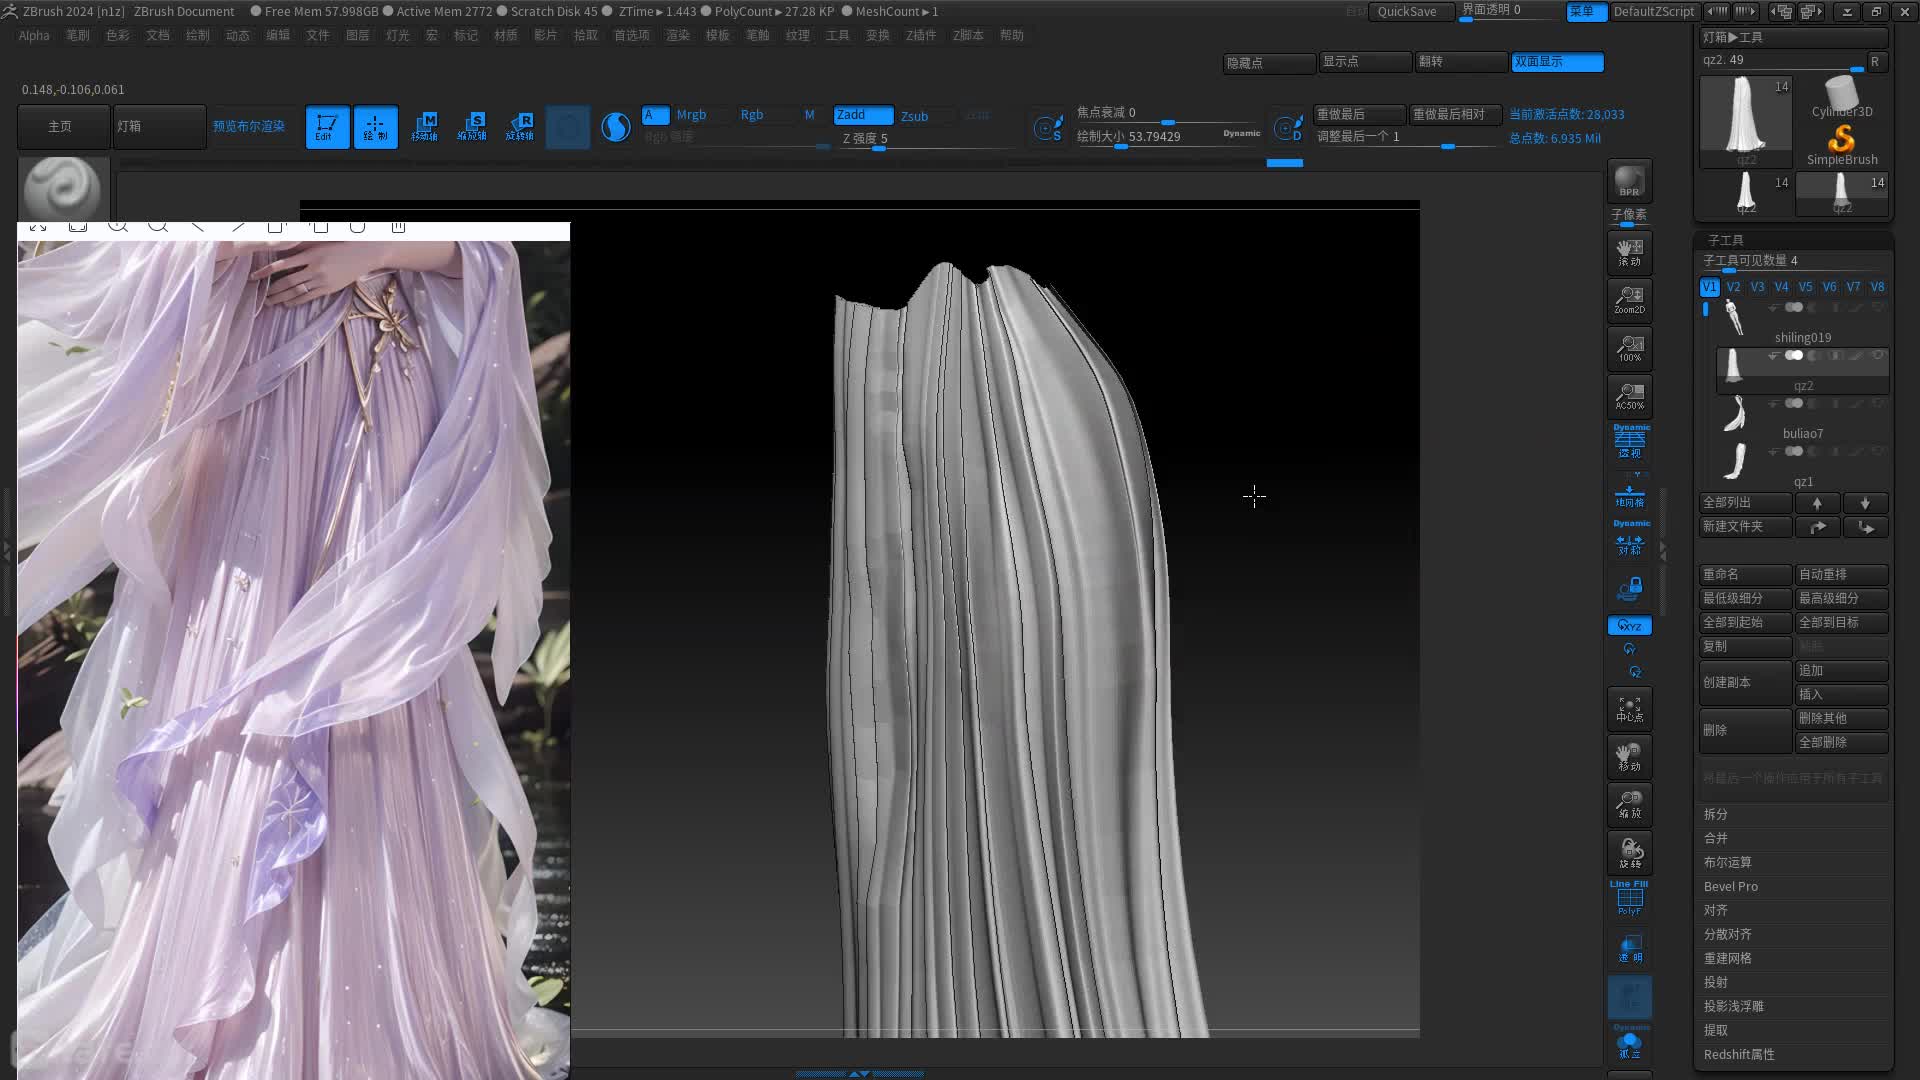Enable XYZ rotation mode
Image resolution: width=1920 pixels, height=1080 pixels.
1629,626
